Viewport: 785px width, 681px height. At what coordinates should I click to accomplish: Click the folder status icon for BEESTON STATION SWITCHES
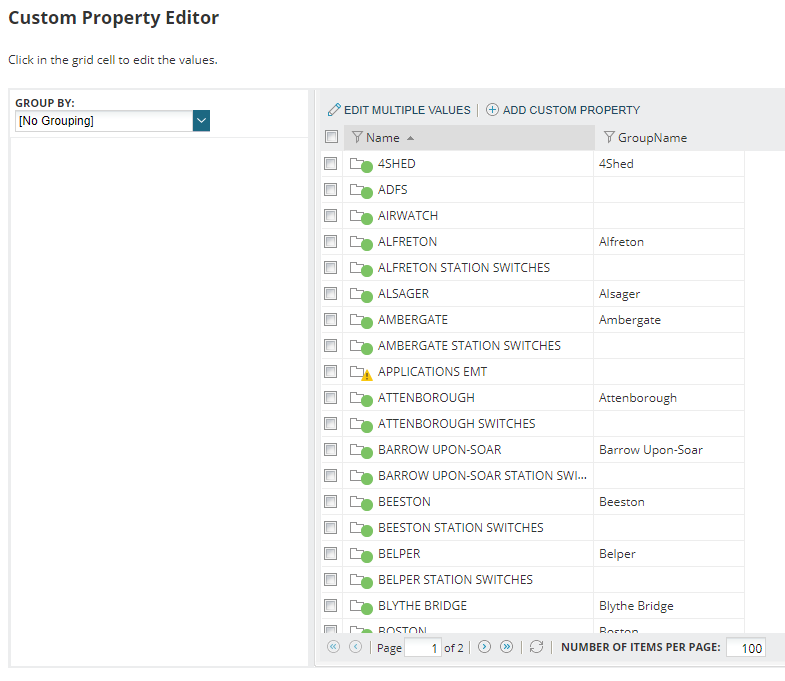pos(361,529)
